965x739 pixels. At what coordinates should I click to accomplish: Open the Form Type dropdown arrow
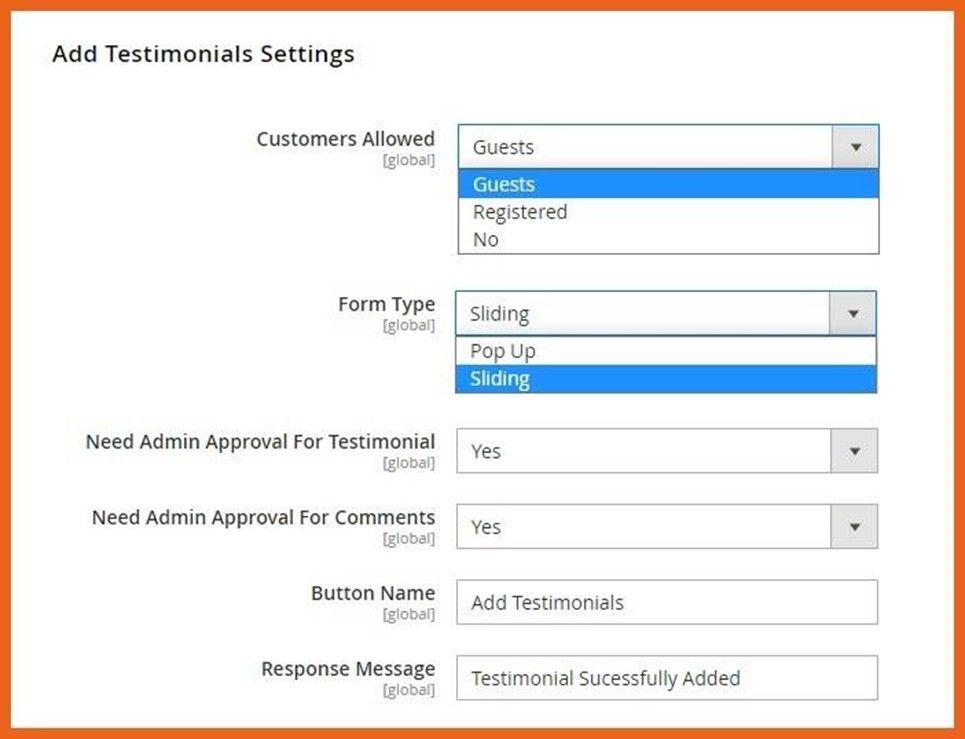click(853, 313)
